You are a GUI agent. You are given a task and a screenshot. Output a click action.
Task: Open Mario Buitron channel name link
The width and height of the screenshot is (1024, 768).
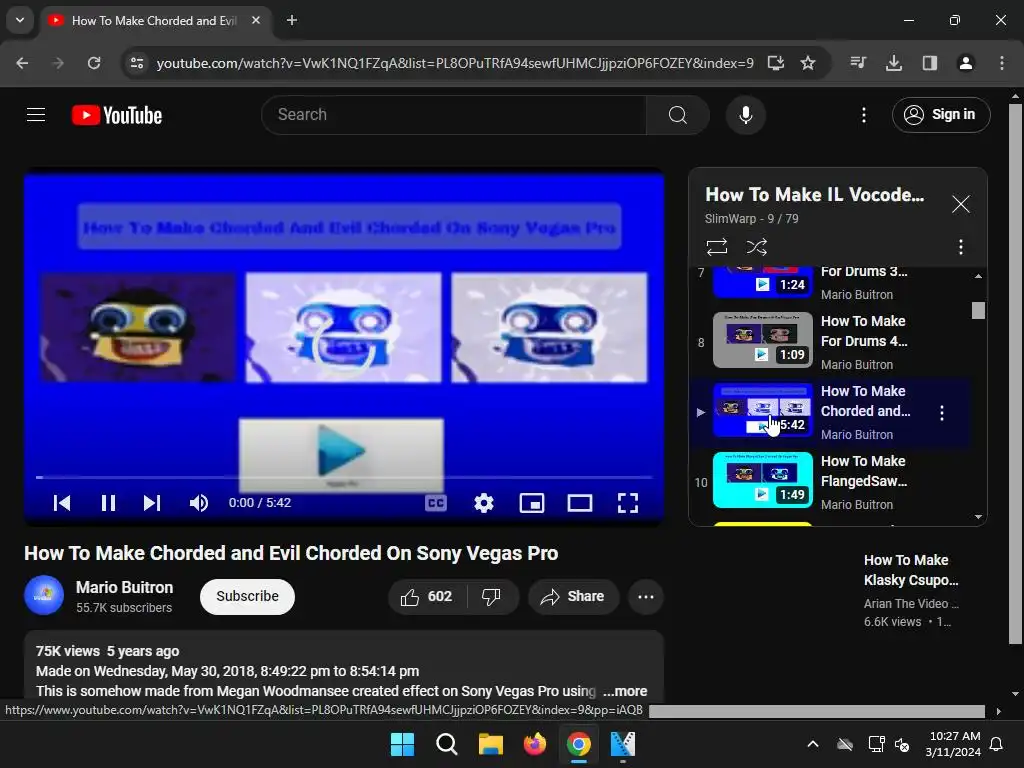coord(124,587)
